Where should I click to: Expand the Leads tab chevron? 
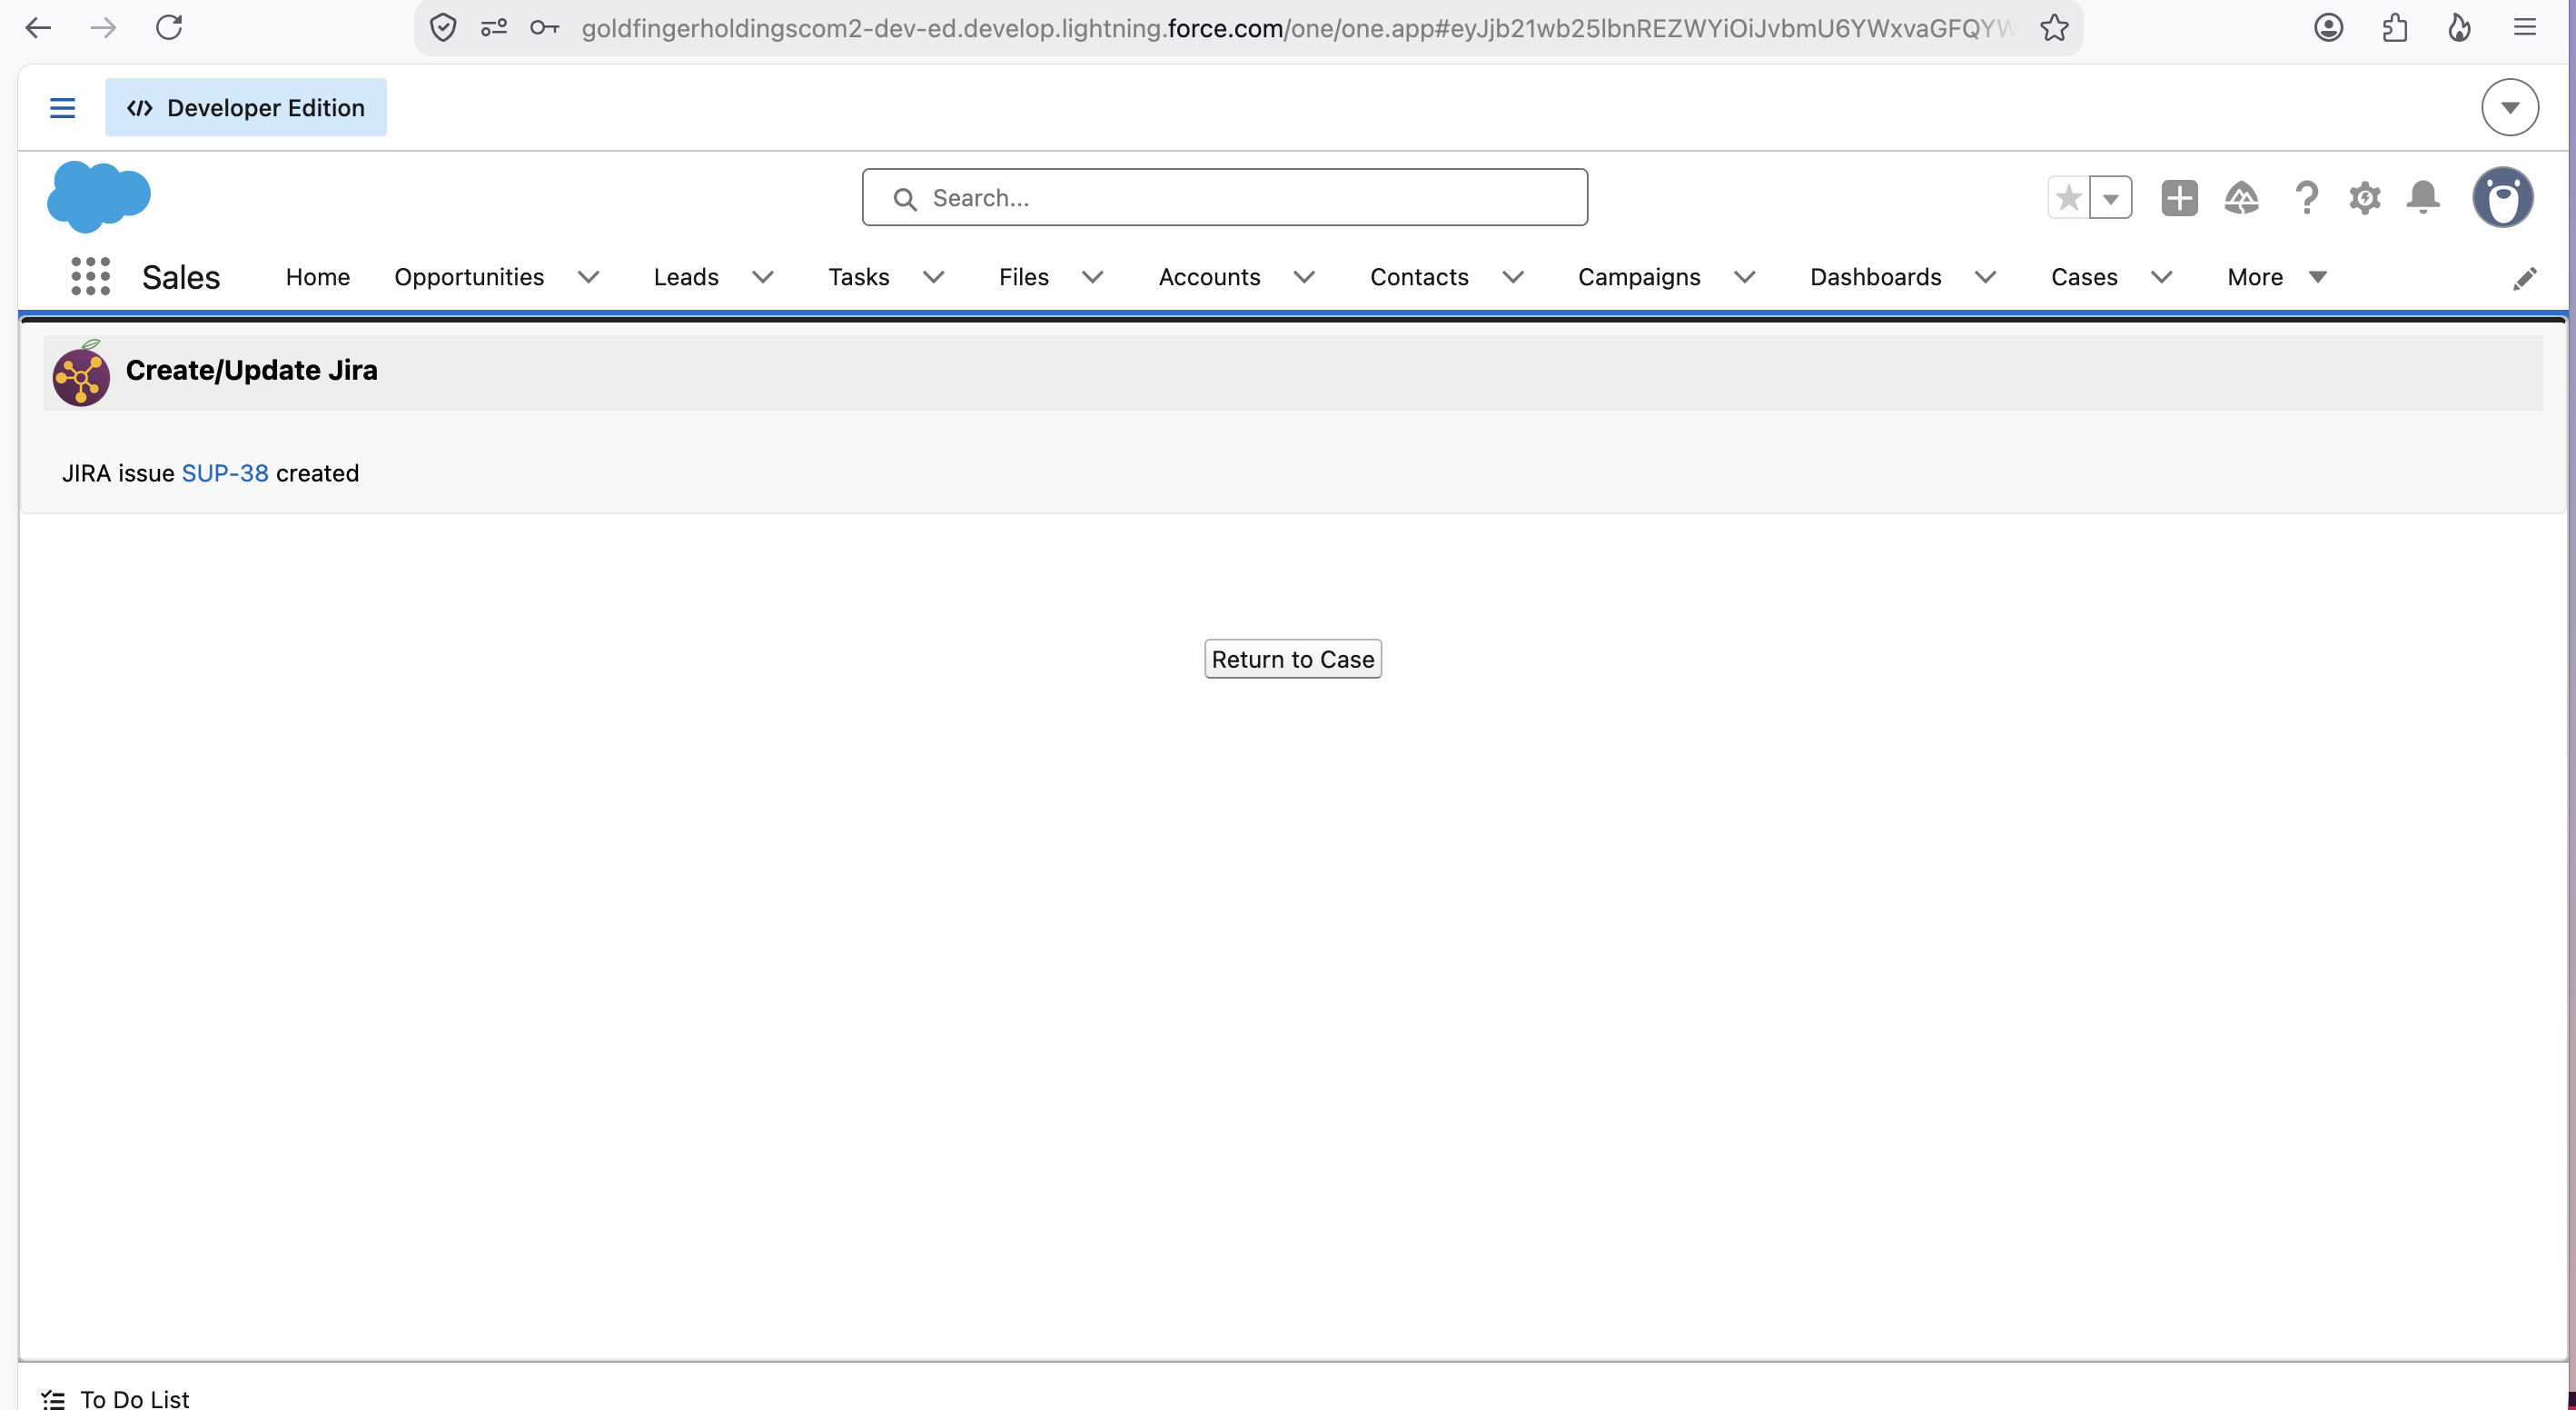point(762,277)
